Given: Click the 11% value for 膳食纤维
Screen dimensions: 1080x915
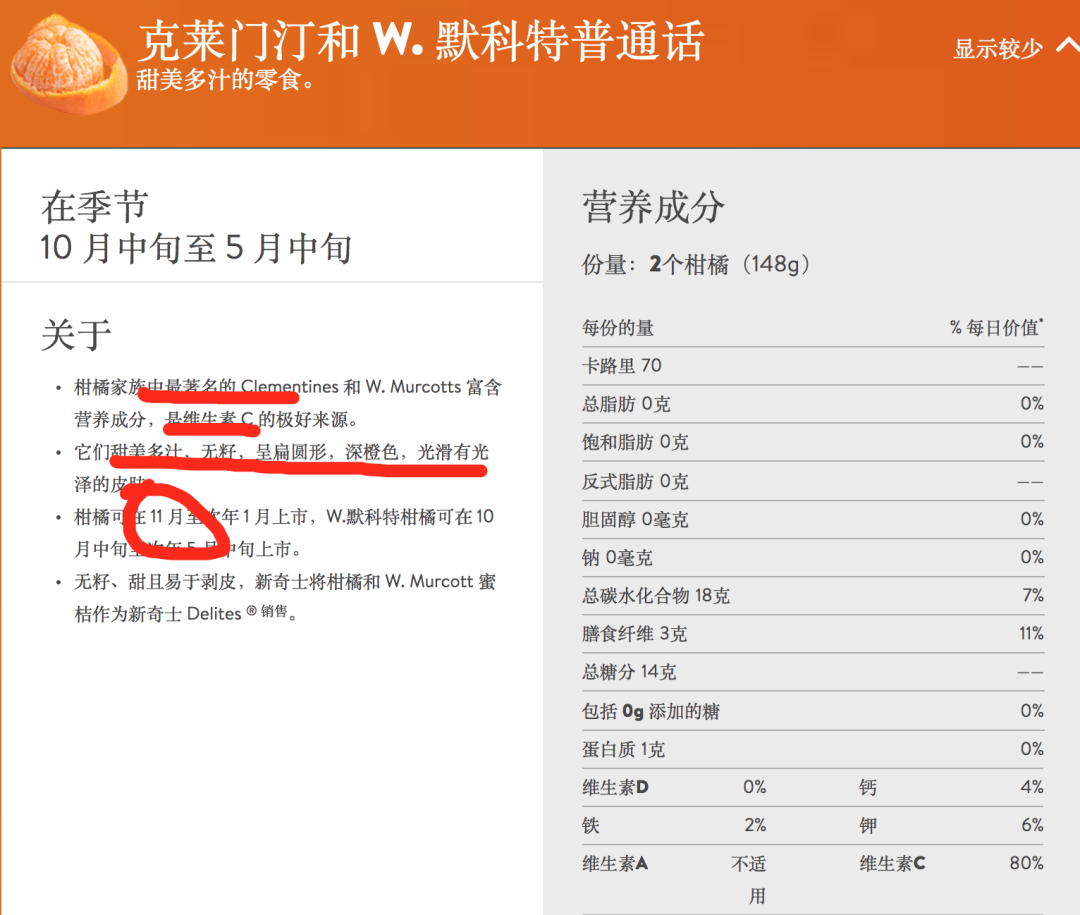Looking at the screenshot, I should (x=1032, y=633).
